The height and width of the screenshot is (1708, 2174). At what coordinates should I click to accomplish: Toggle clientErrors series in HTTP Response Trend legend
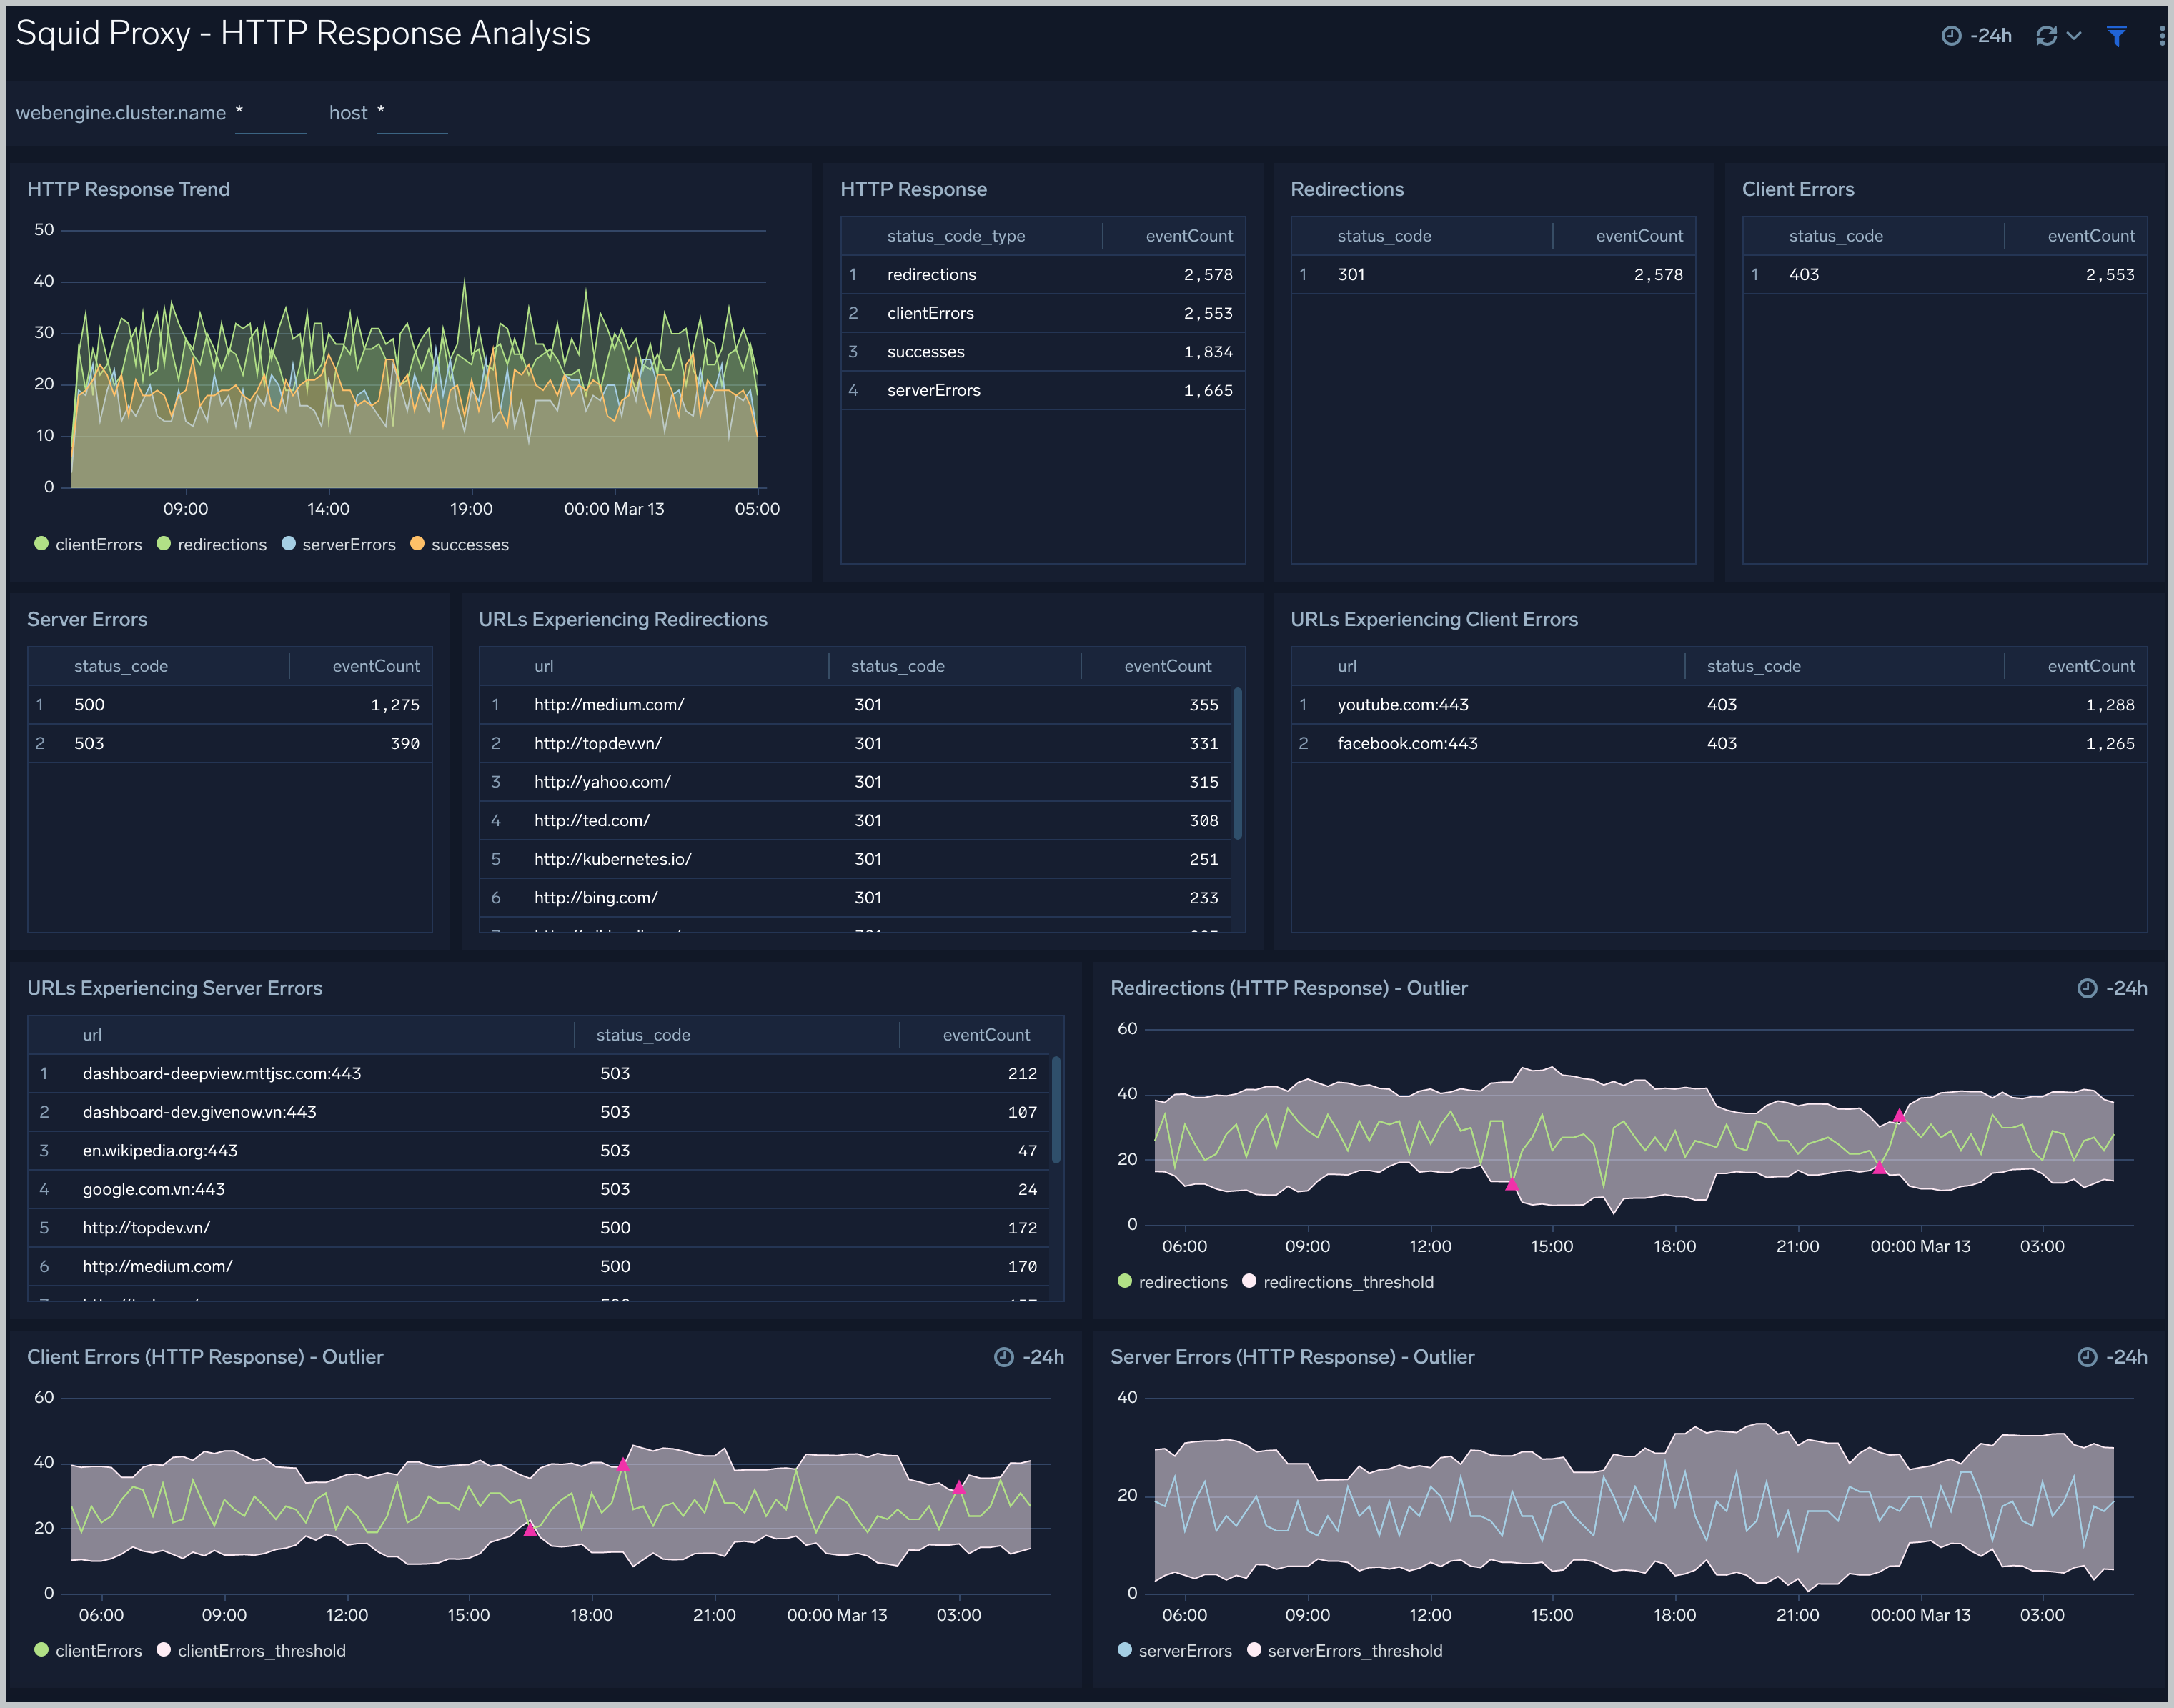pos(88,545)
